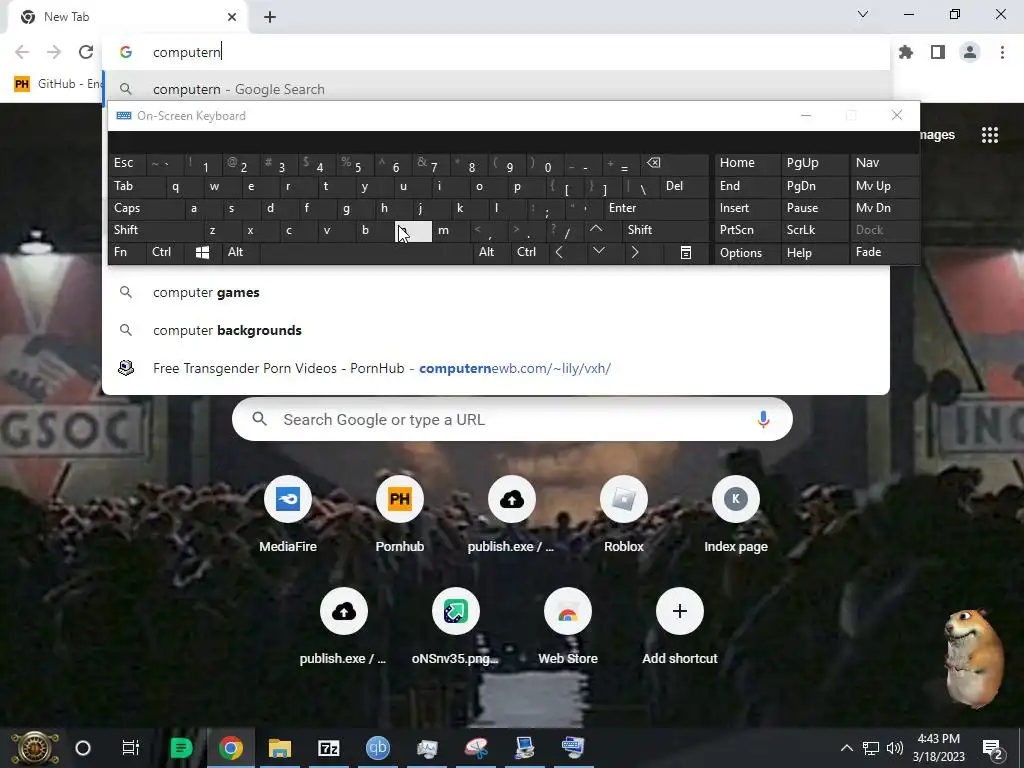Open the Chrome three-dot menu
The width and height of the screenshot is (1024, 768).
[x=1002, y=52]
